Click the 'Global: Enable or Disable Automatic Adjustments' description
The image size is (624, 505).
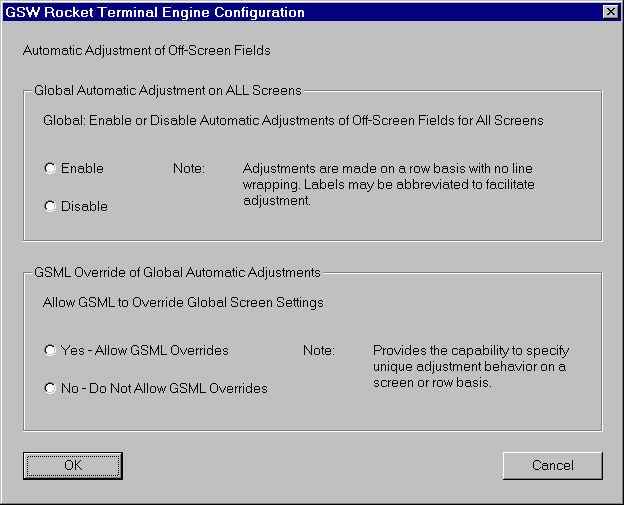(x=293, y=121)
